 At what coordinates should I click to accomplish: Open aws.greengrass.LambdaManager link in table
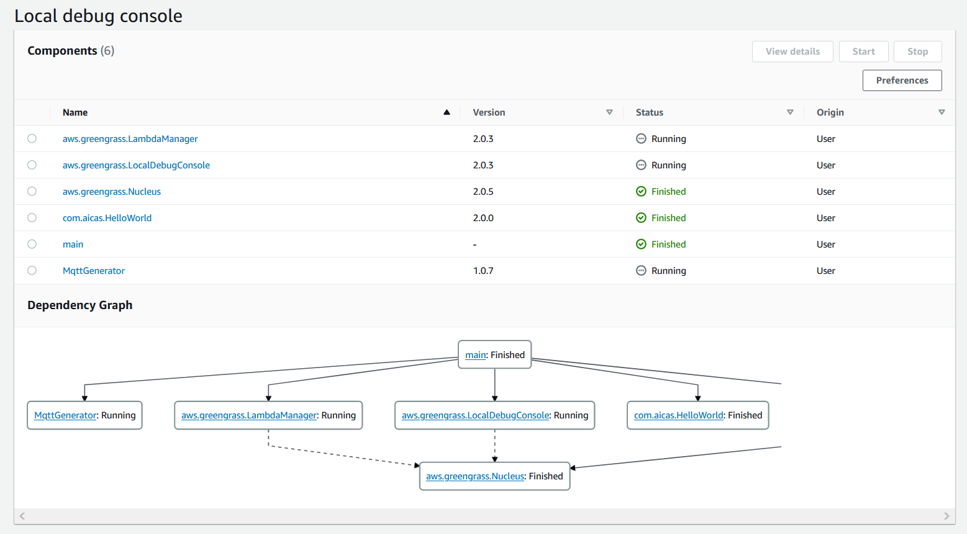[x=130, y=139]
